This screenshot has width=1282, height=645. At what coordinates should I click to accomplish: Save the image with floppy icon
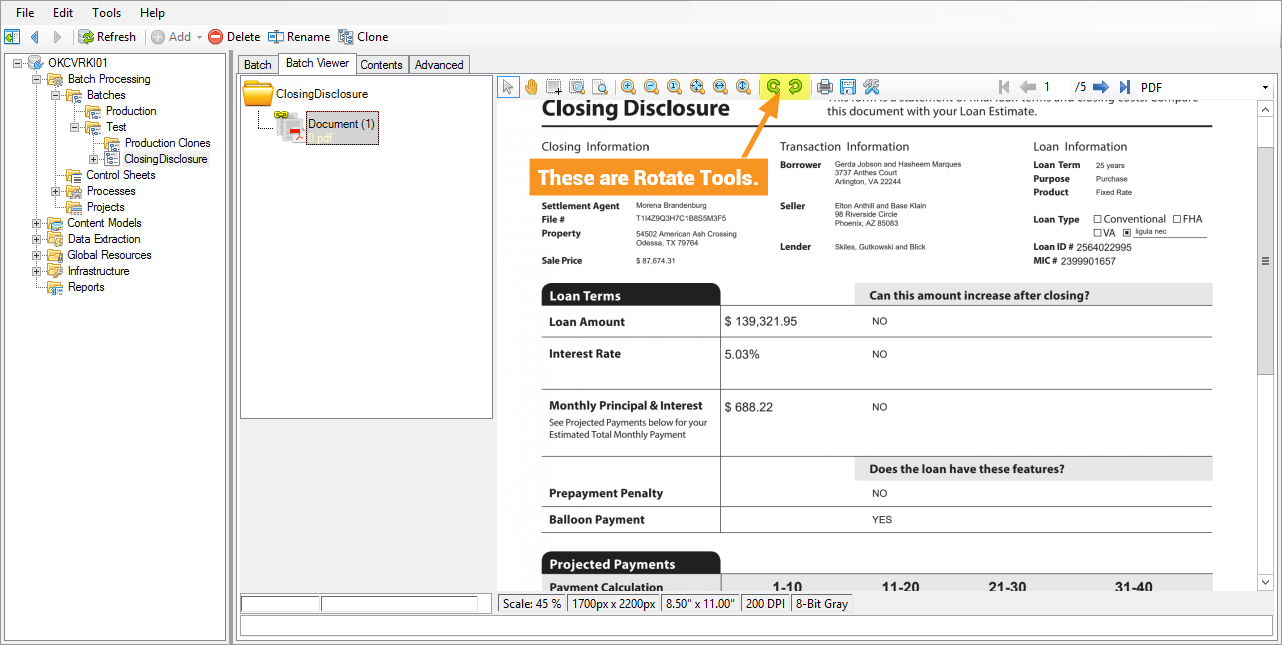(x=848, y=87)
